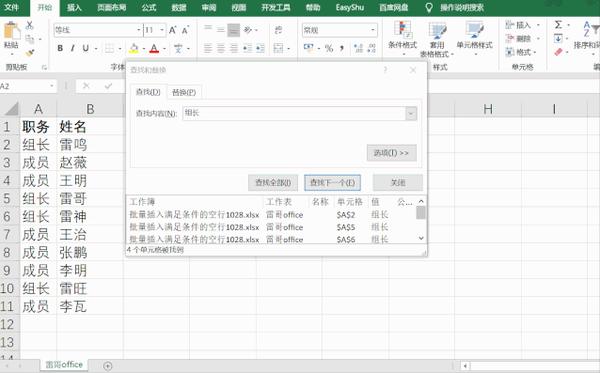
Task: Click Increase Decimal icon
Action: coord(359,48)
